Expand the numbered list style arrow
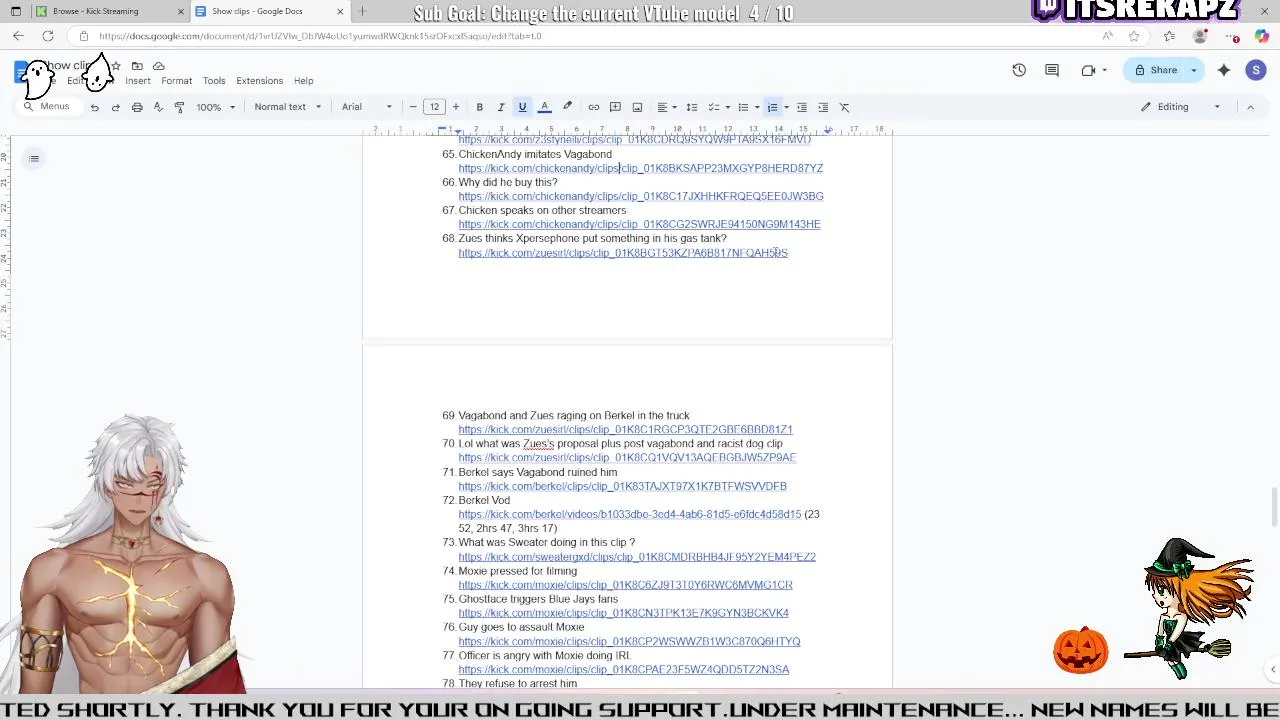This screenshot has height=720, width=1280. (x=786, y=107)
